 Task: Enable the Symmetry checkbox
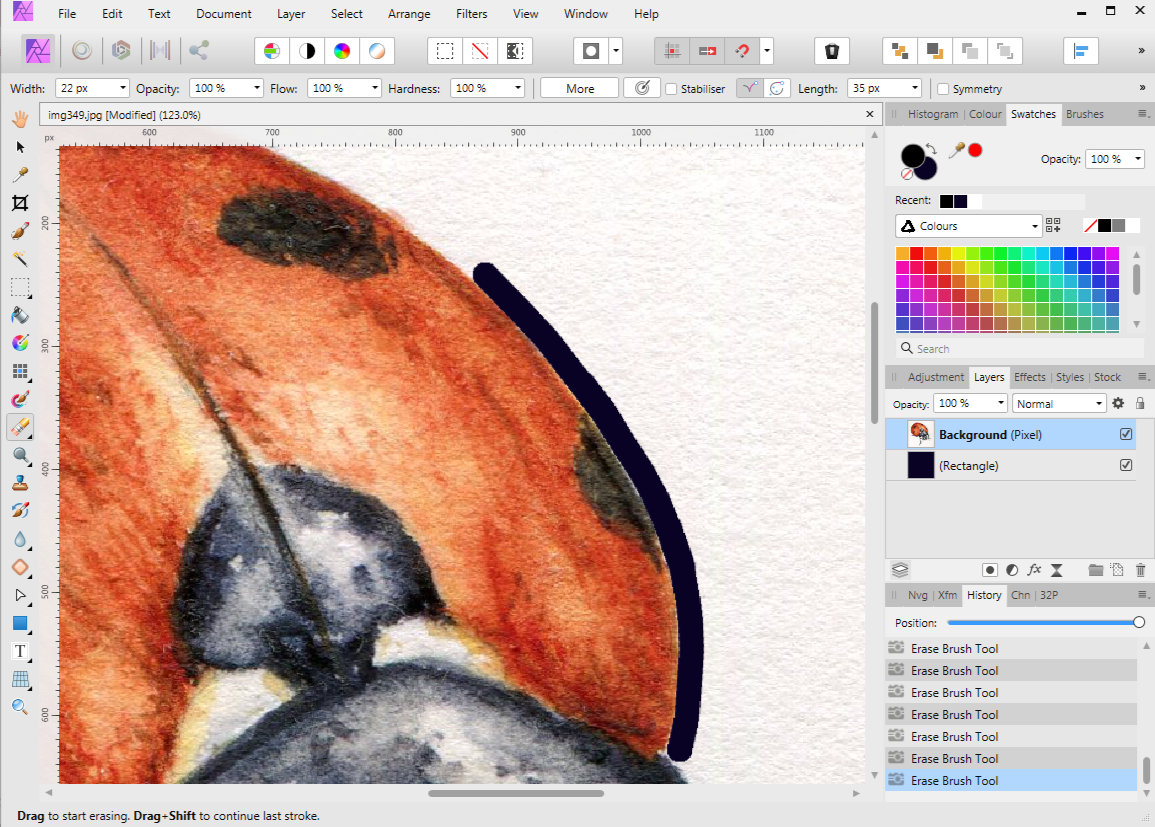[x=943, y=88]
